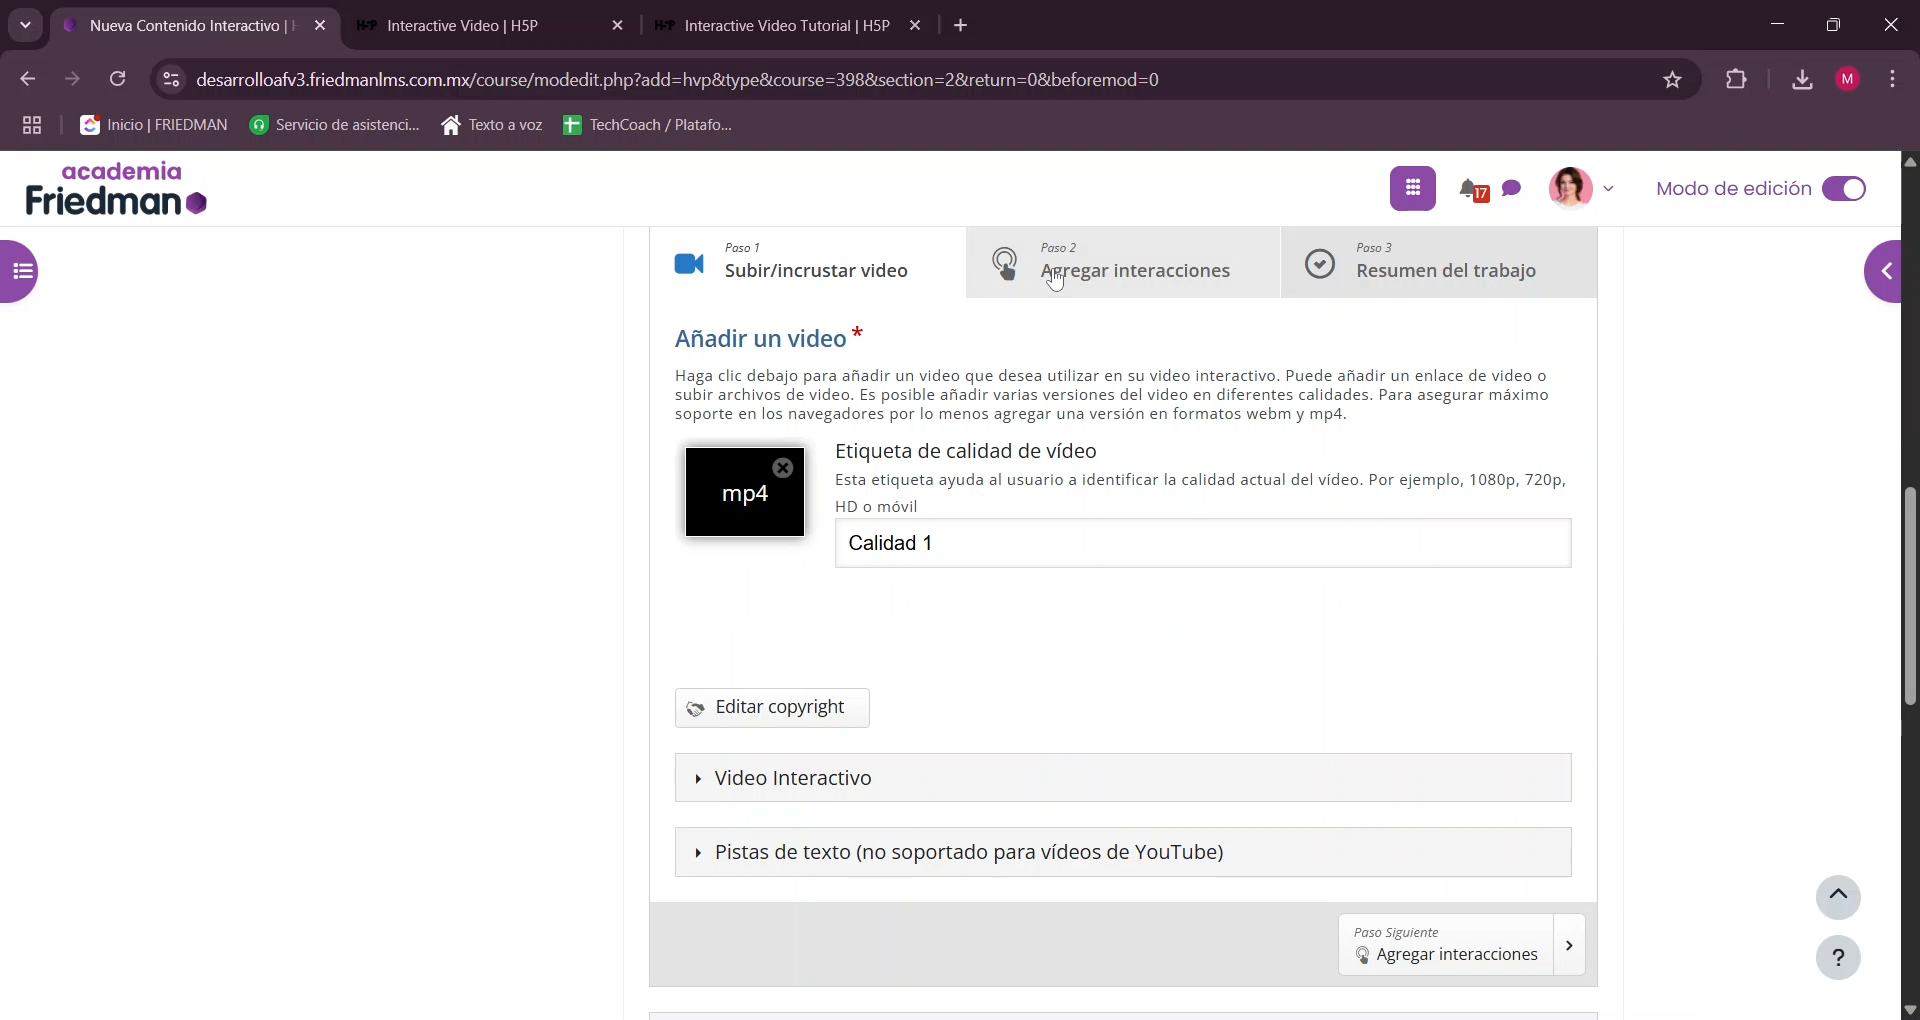
Task: Click the Etiqueta de calidad de vídeo label
Action: (966, 451)
